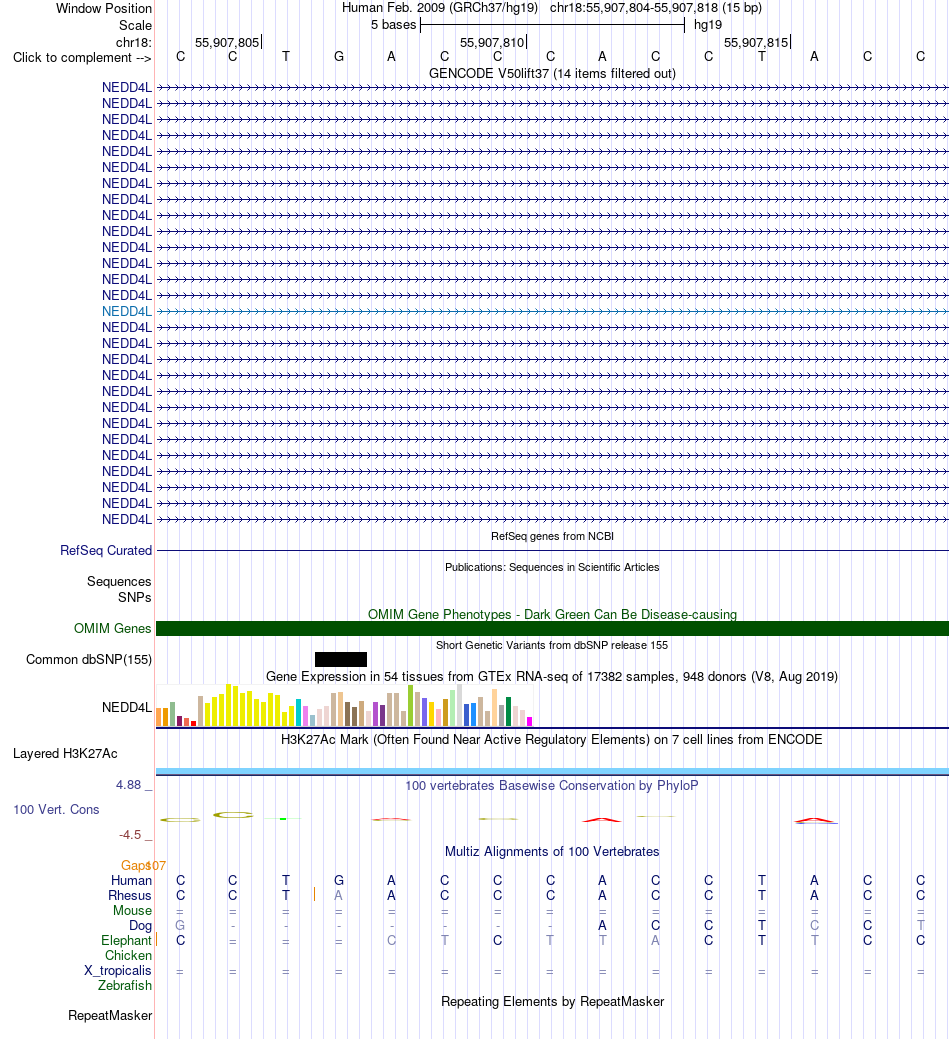The width and height of the screenshot is (950, 1039).
Task: Click the 'Chicken' species label
Action: coord(129,956)
